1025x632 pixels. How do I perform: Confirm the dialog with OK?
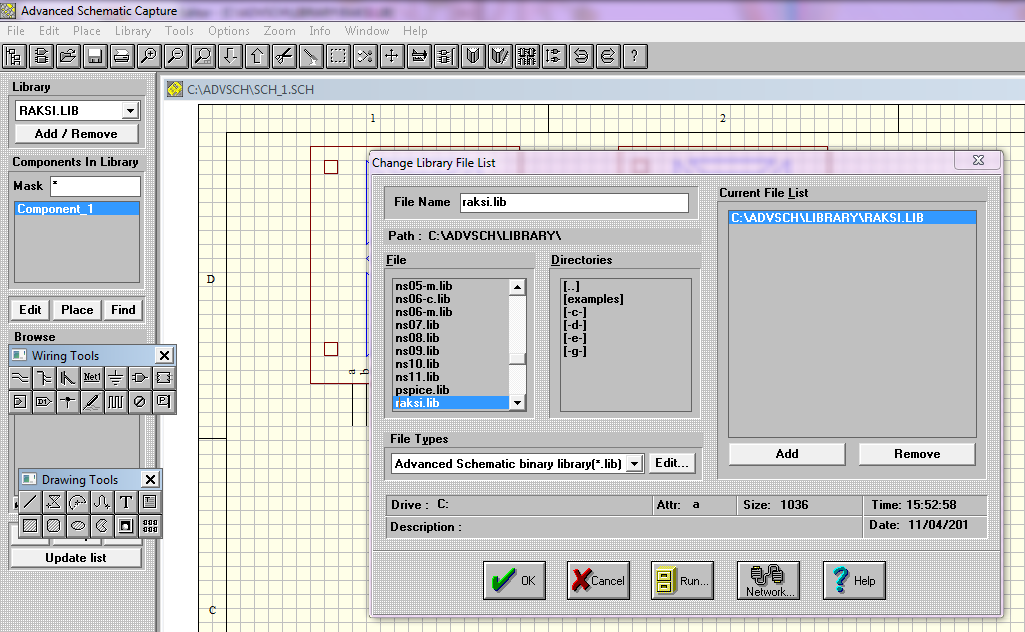pyautogui.click(x=514, y=580)
